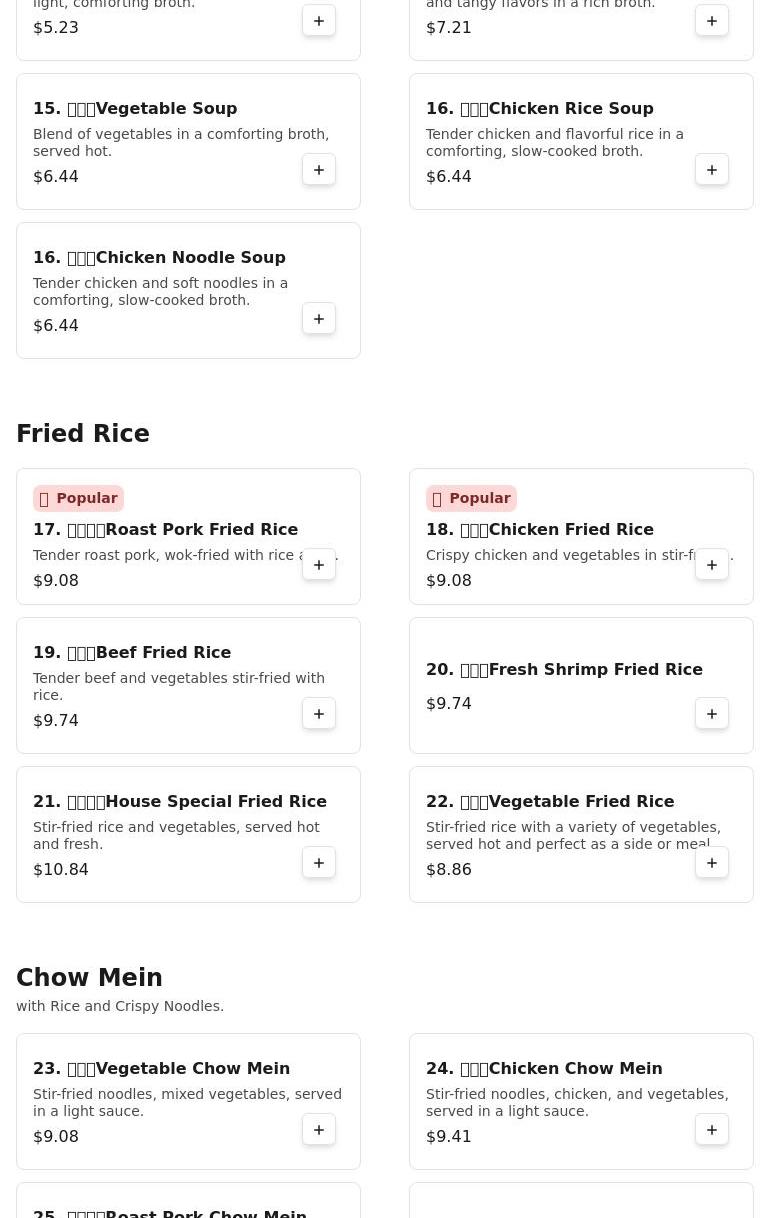Add Vegetable Chow Mein using plus icon
This screenshot has width=770, height=1218.
(x=319, y=1130)
